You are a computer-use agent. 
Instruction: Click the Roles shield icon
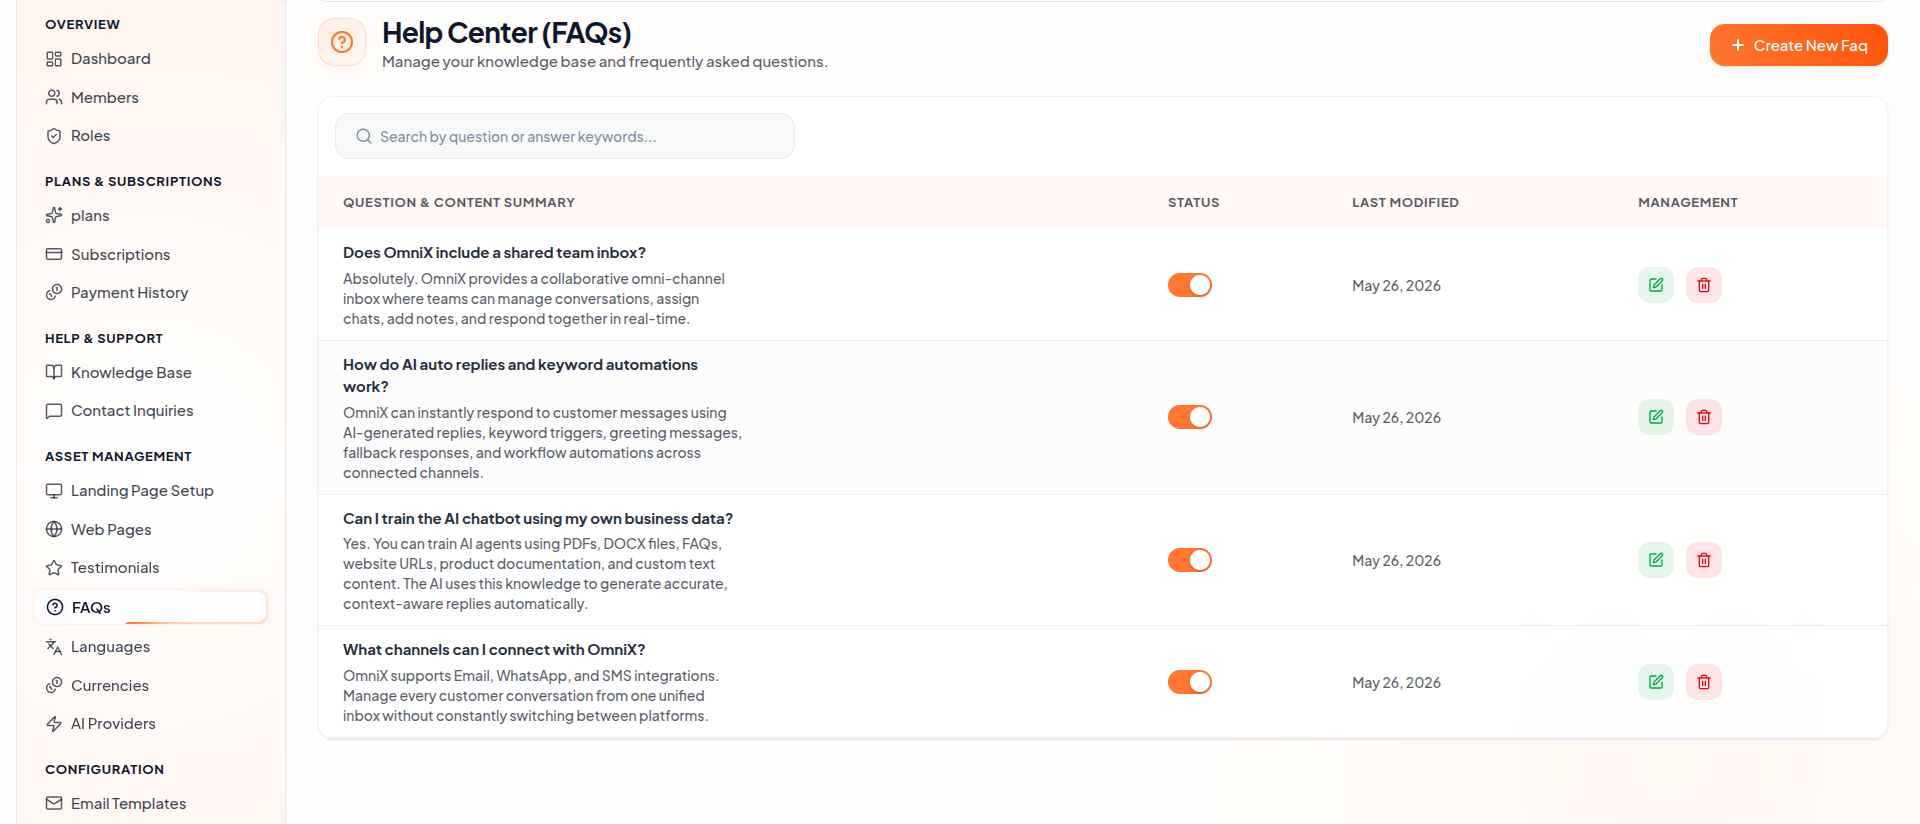pos(54,136)
